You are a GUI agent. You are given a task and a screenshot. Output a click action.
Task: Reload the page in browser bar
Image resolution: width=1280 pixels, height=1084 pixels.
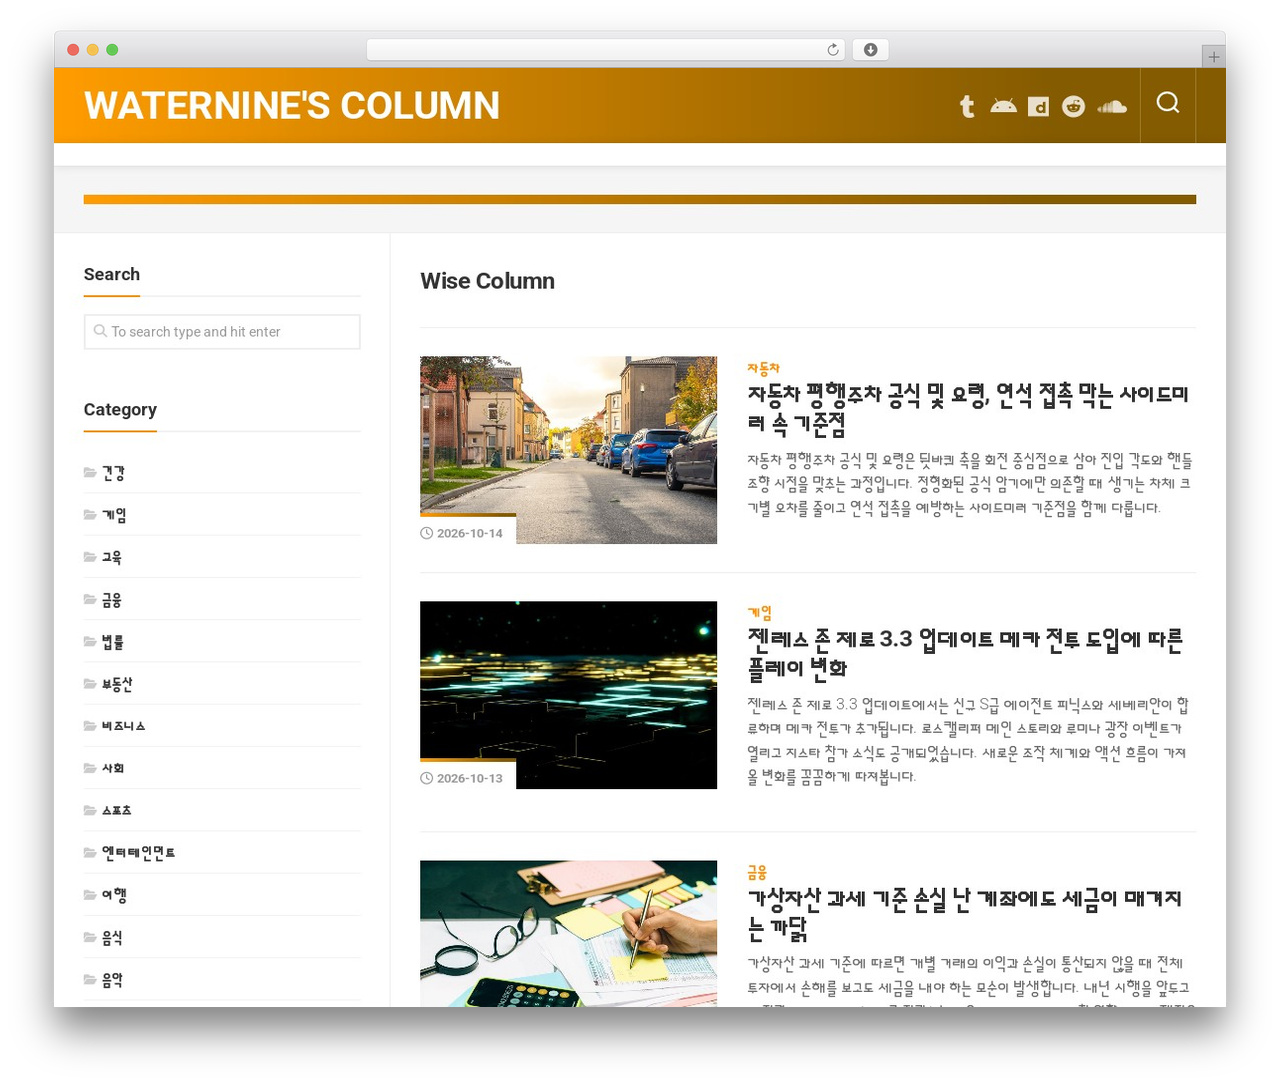click(832, 50)
